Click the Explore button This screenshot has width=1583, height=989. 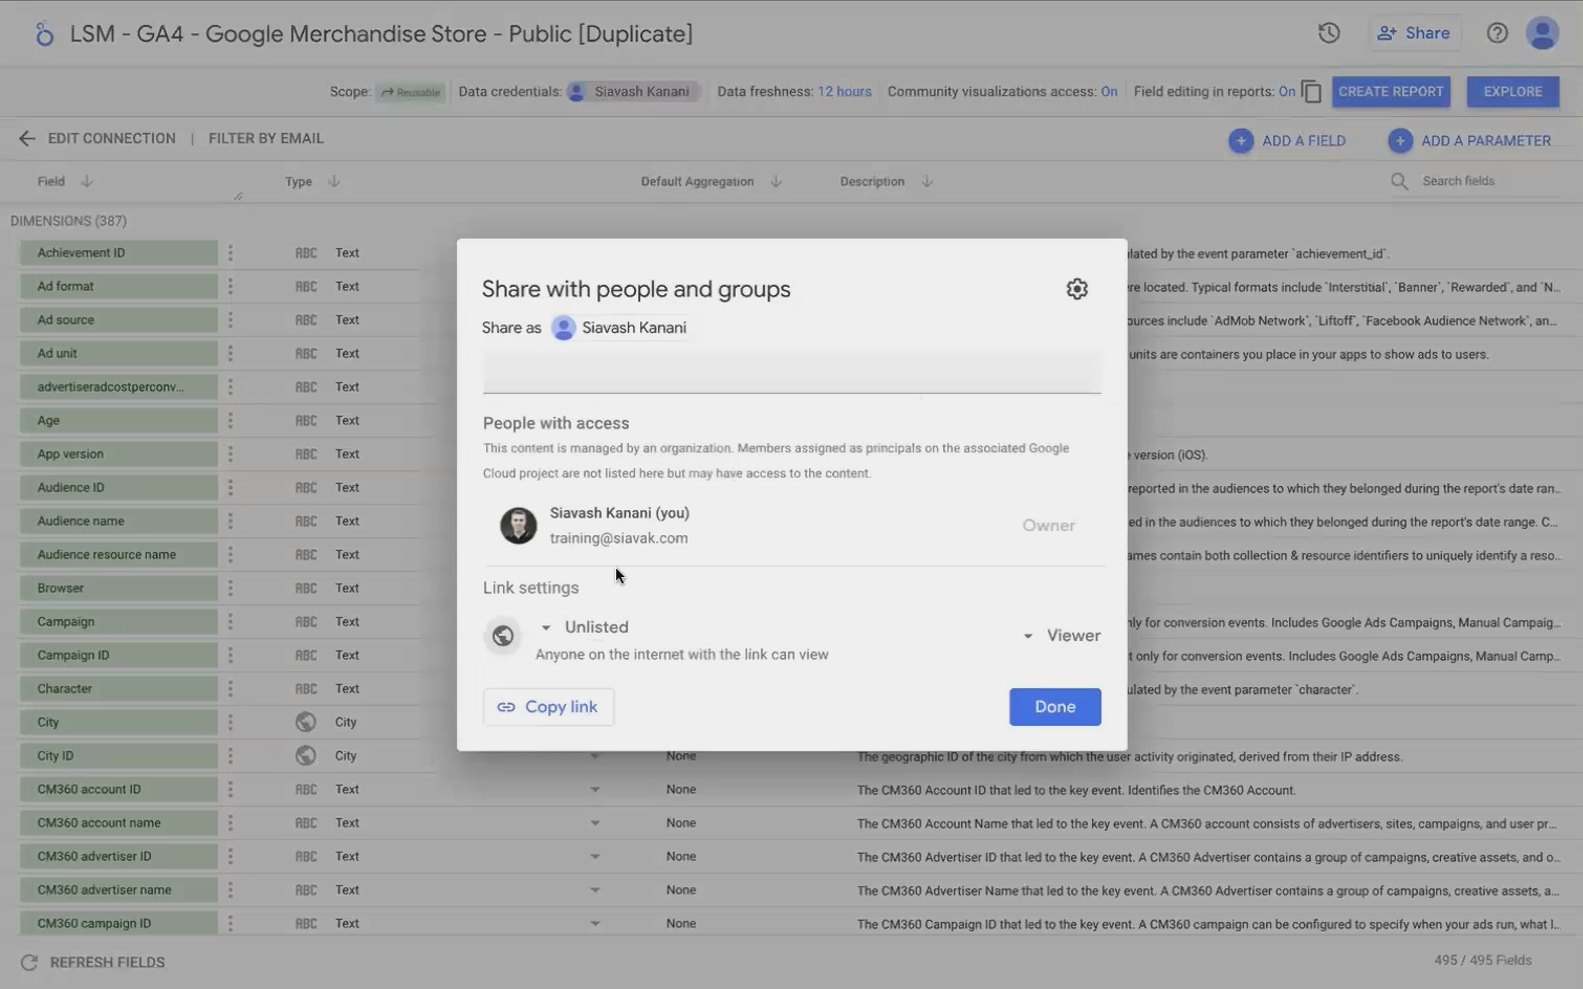(x=1512, y=92)
